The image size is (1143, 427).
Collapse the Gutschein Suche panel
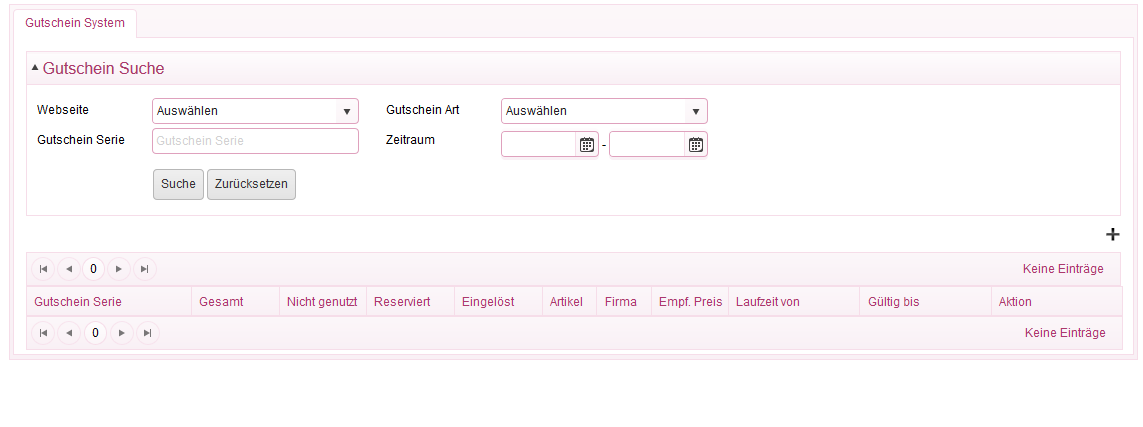click(x=35, y=68)
